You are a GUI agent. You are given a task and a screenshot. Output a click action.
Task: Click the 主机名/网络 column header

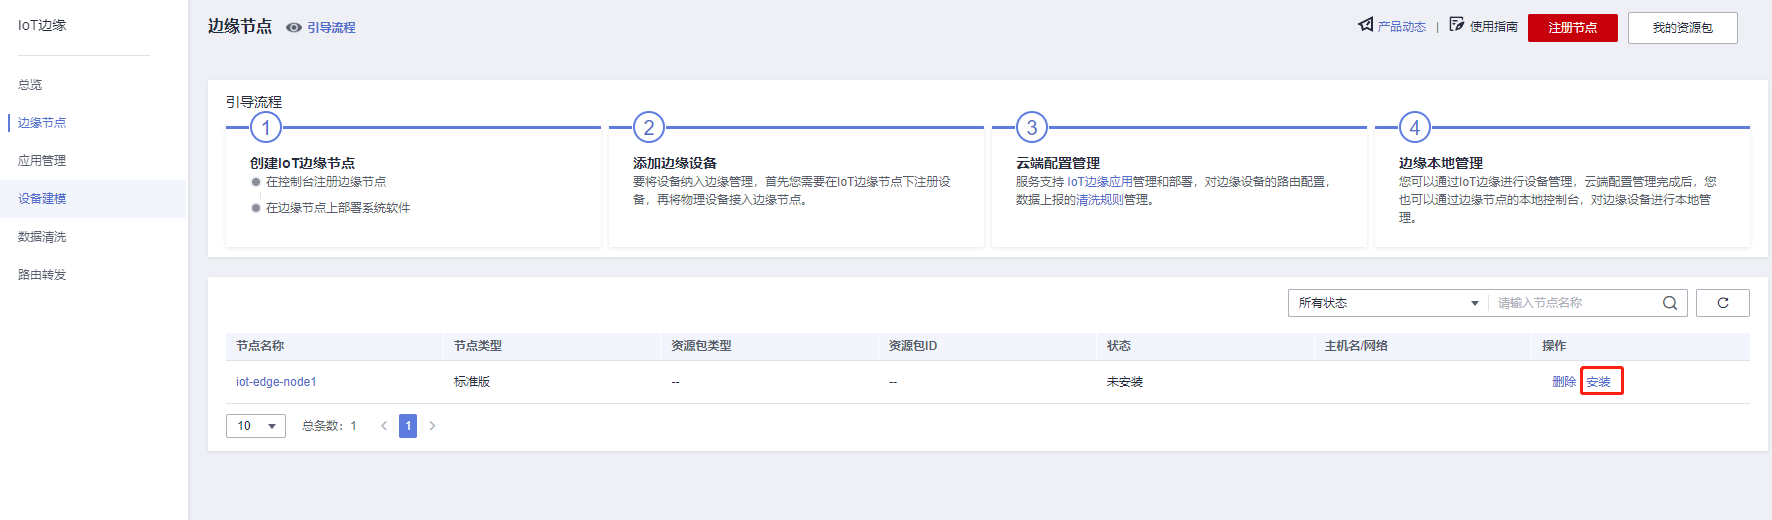(x=1356, y=346)
